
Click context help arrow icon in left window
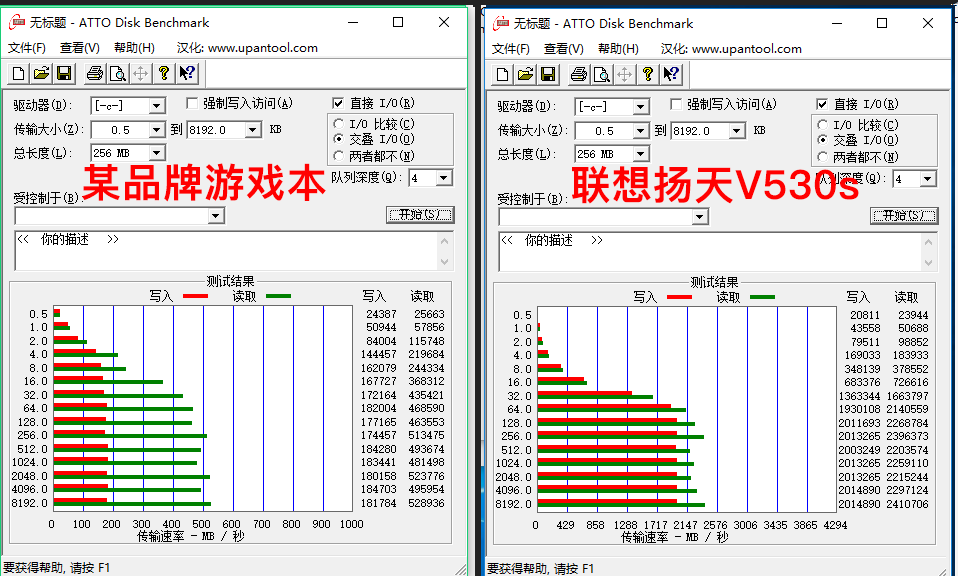click(186, 74)
